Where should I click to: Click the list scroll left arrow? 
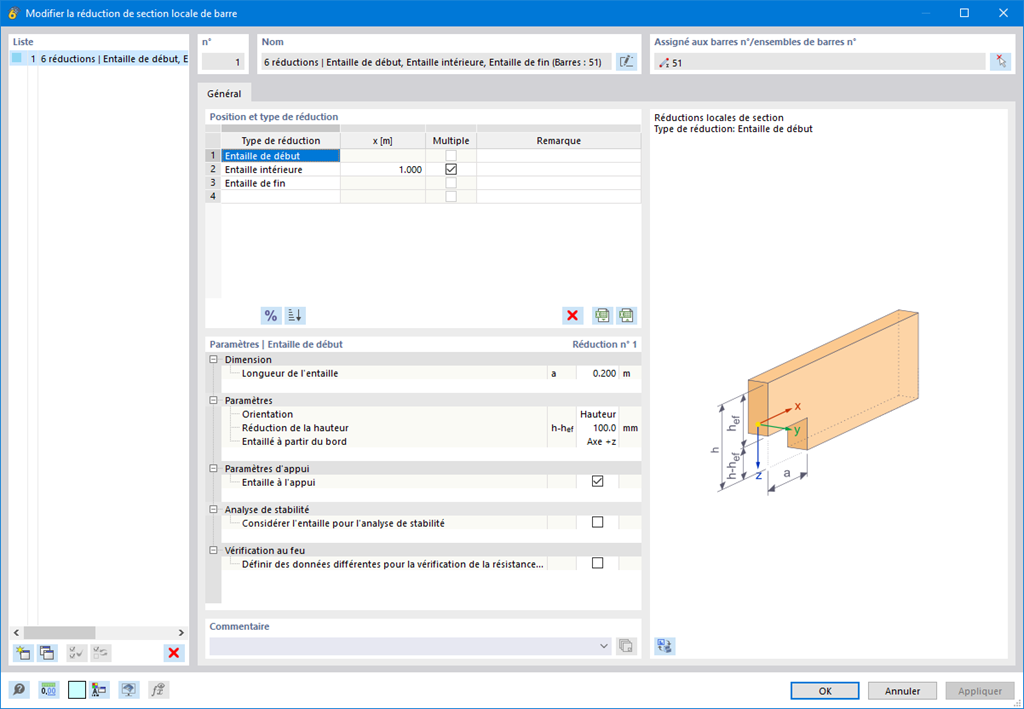(17, 633)
